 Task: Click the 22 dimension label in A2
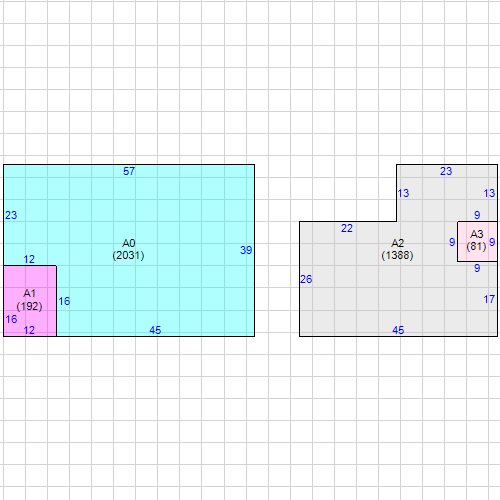pos(347,228)
